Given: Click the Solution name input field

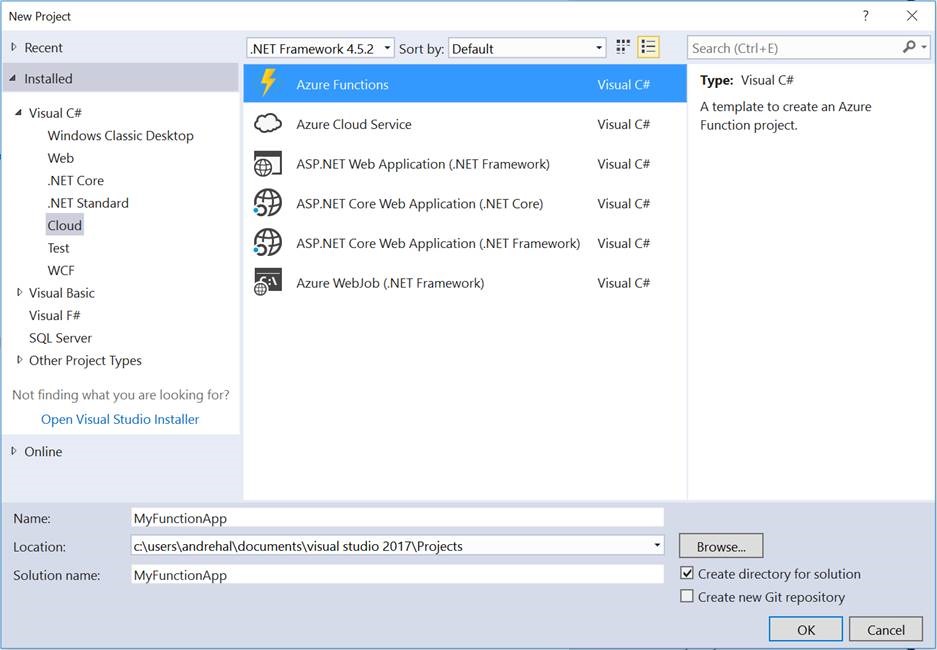Looking at the screenshot, I should tap(397, 575).
